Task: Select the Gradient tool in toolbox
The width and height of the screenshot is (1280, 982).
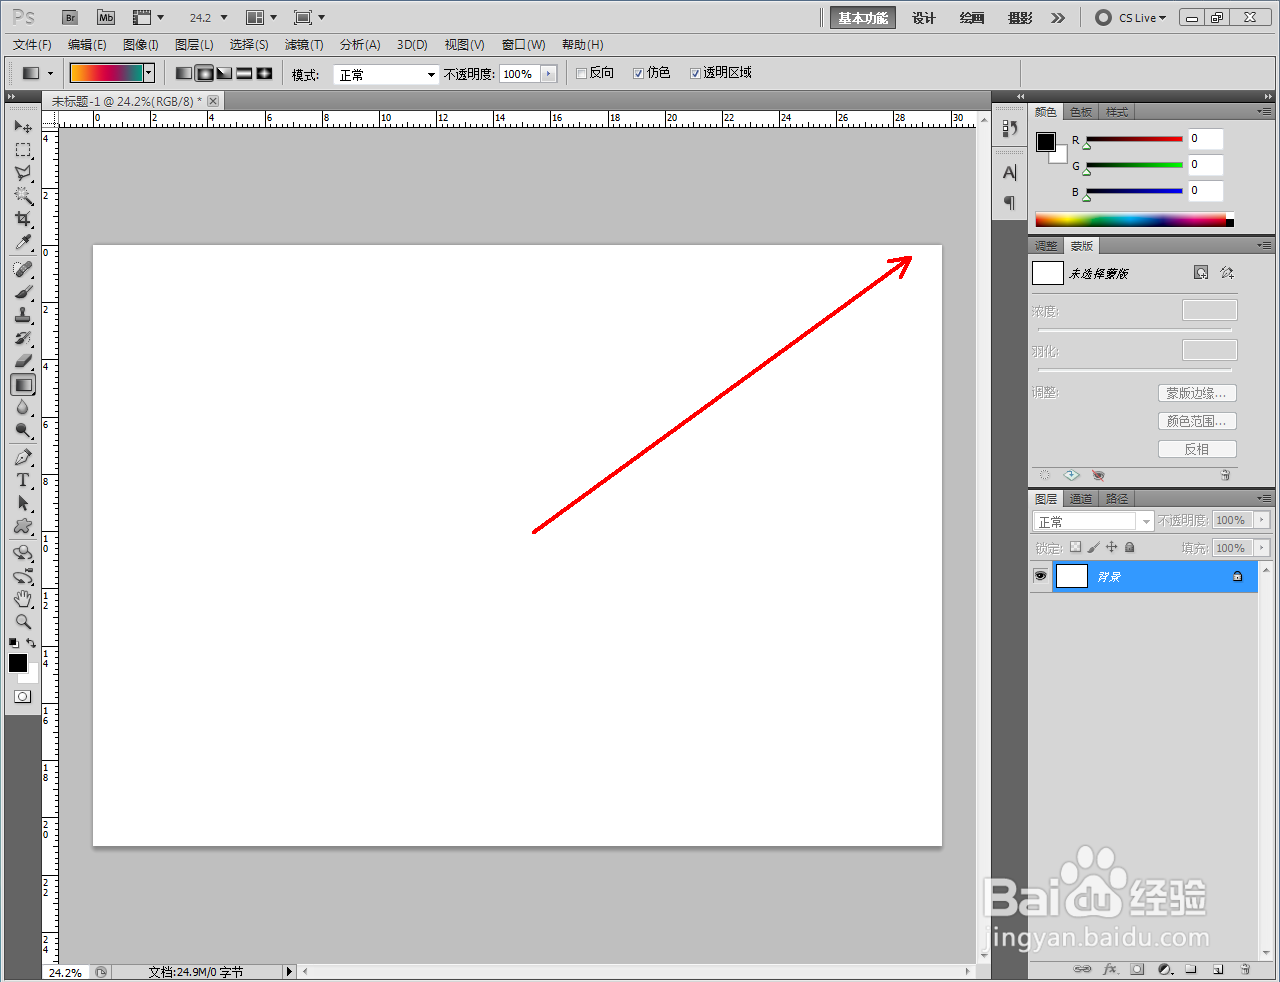Action: [23, 384]
